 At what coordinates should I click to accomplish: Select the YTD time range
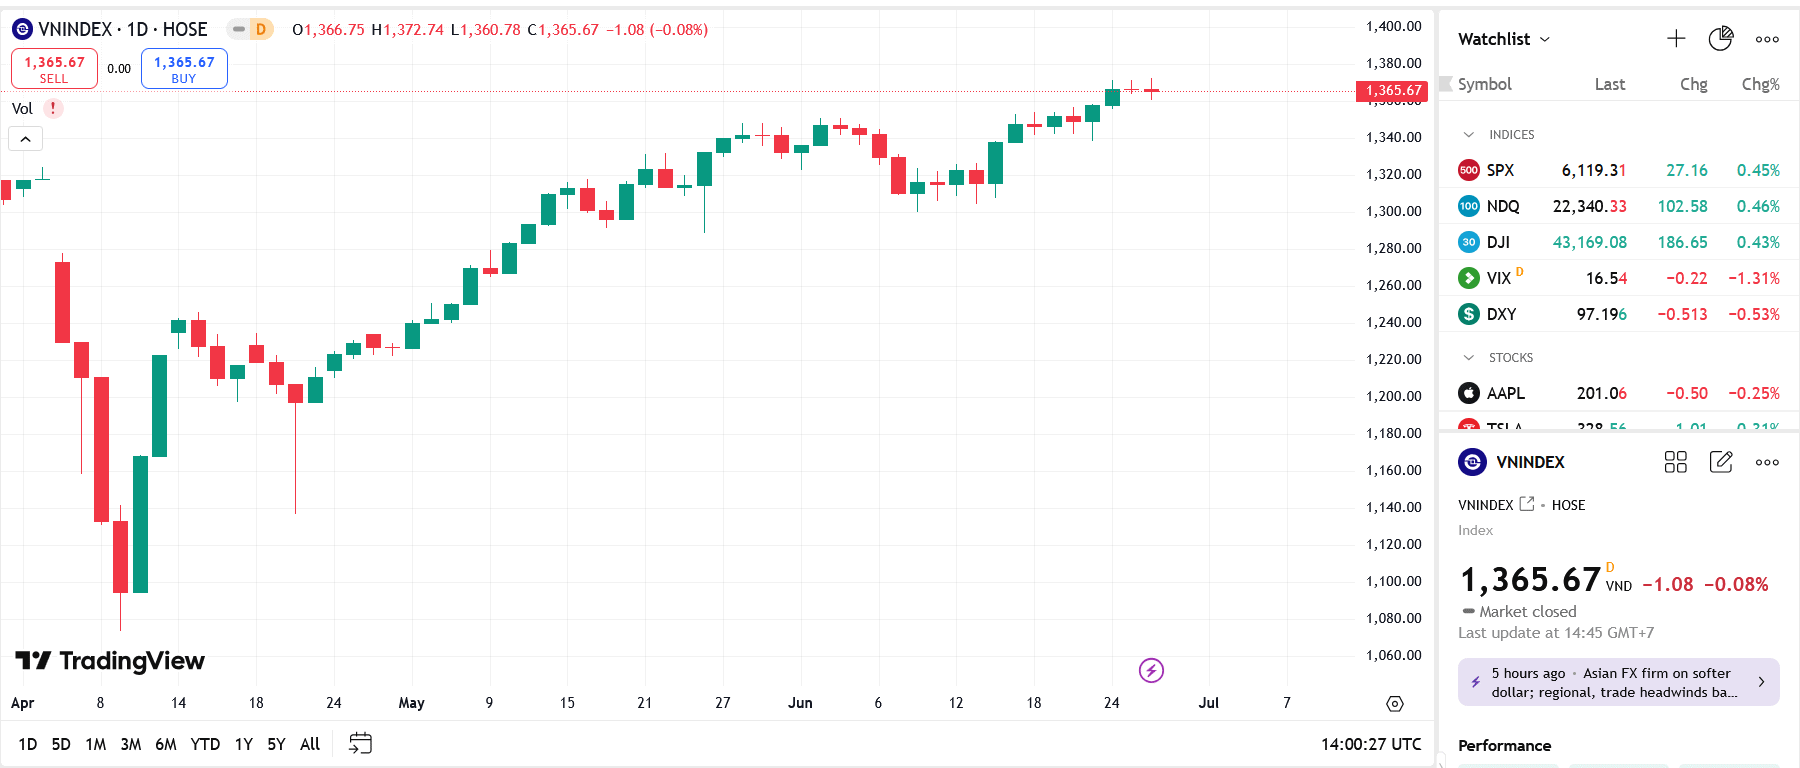point(205,744)
